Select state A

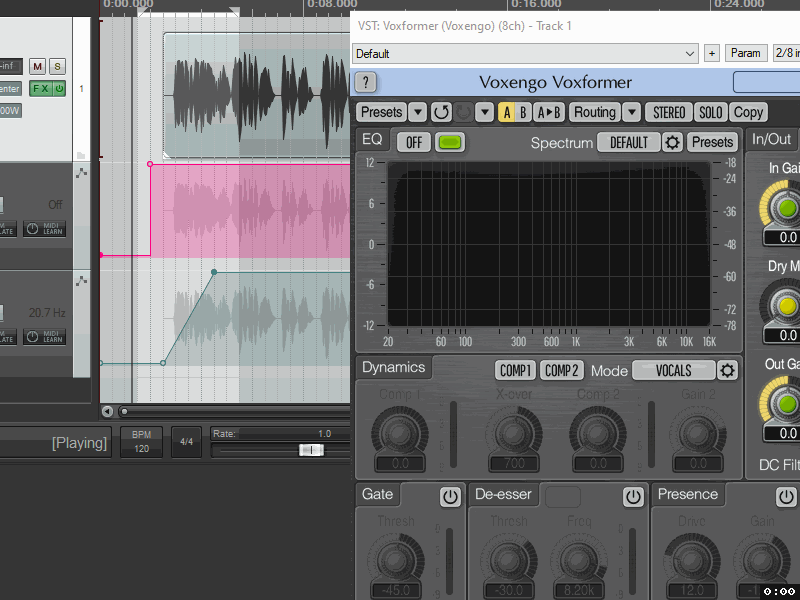[x=506, y=112]
